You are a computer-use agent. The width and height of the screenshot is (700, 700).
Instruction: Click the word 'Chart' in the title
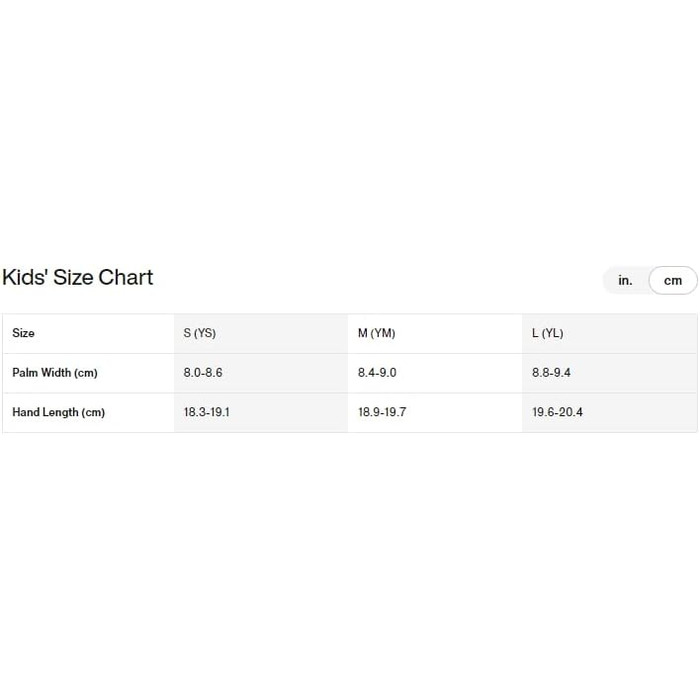pos(126,277)
